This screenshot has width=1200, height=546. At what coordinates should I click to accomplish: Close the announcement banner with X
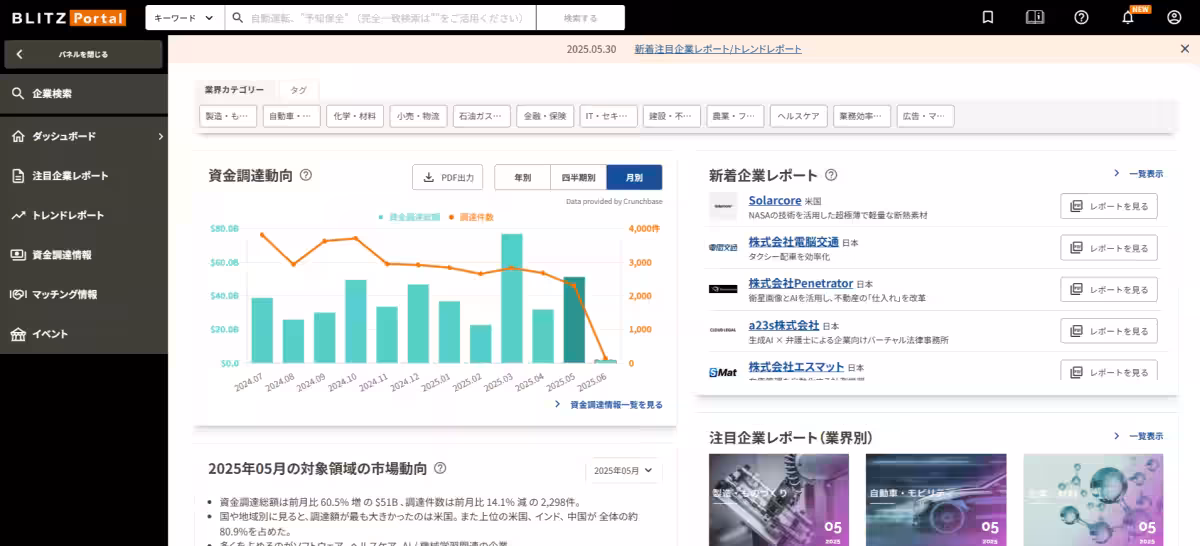click(1185, 49)
